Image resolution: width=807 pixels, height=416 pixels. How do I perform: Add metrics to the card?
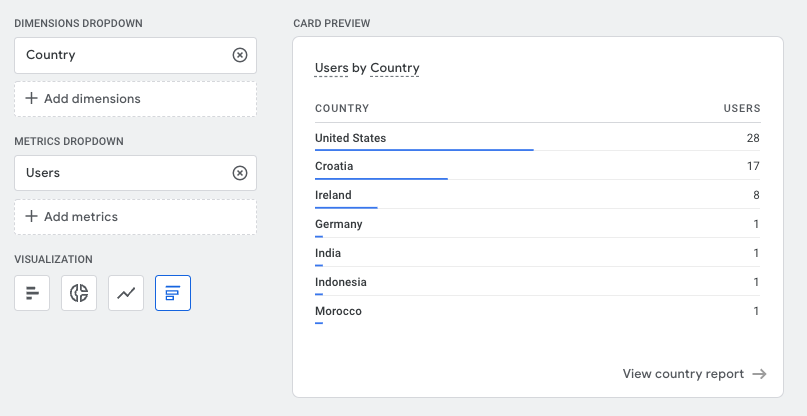[135, 217]
